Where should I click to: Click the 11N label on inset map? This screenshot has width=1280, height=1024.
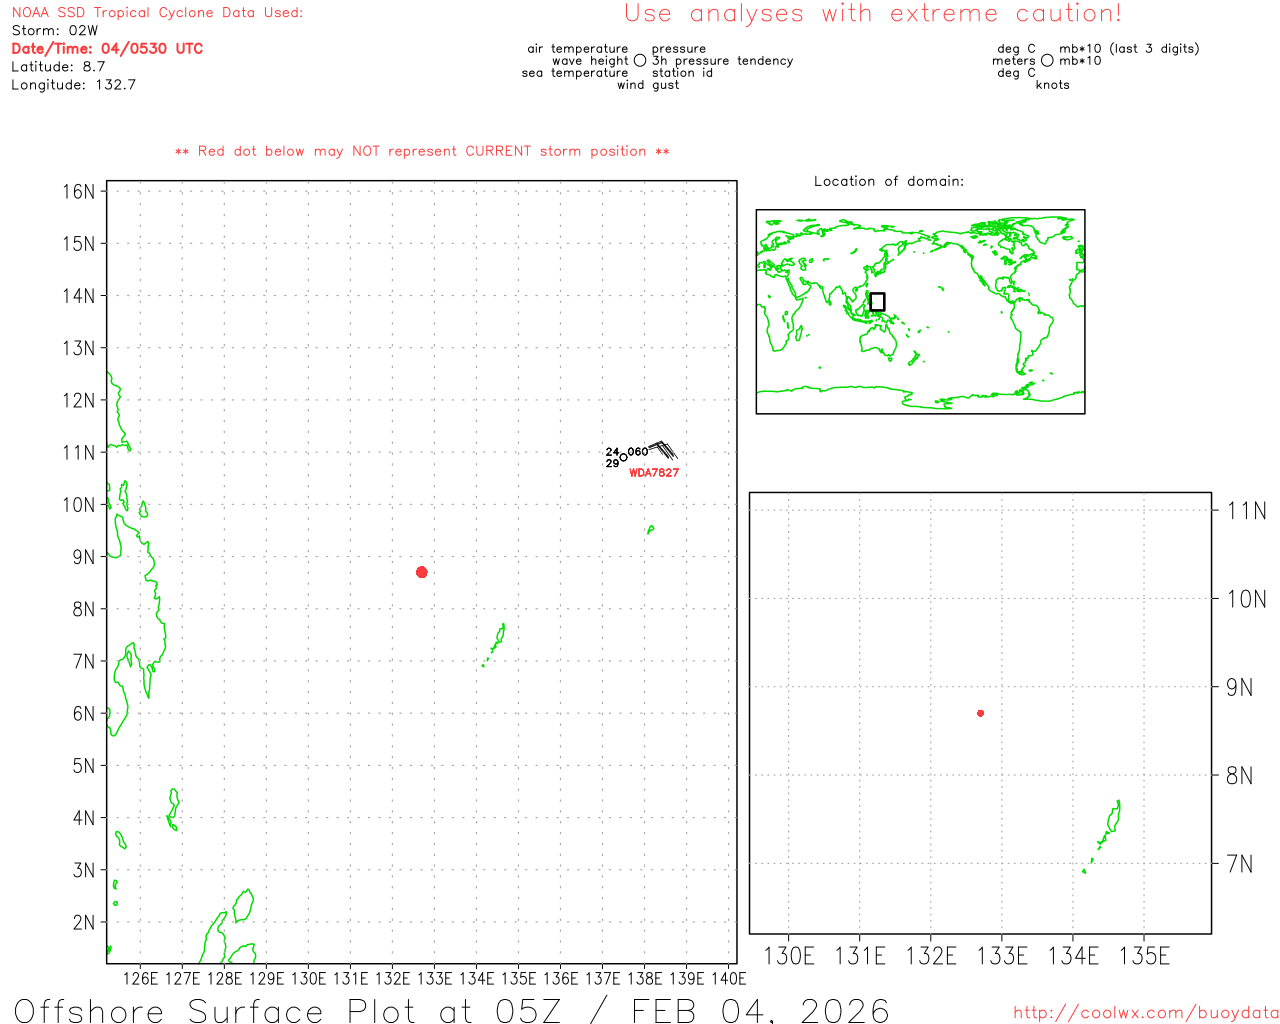coord(1246,511)
